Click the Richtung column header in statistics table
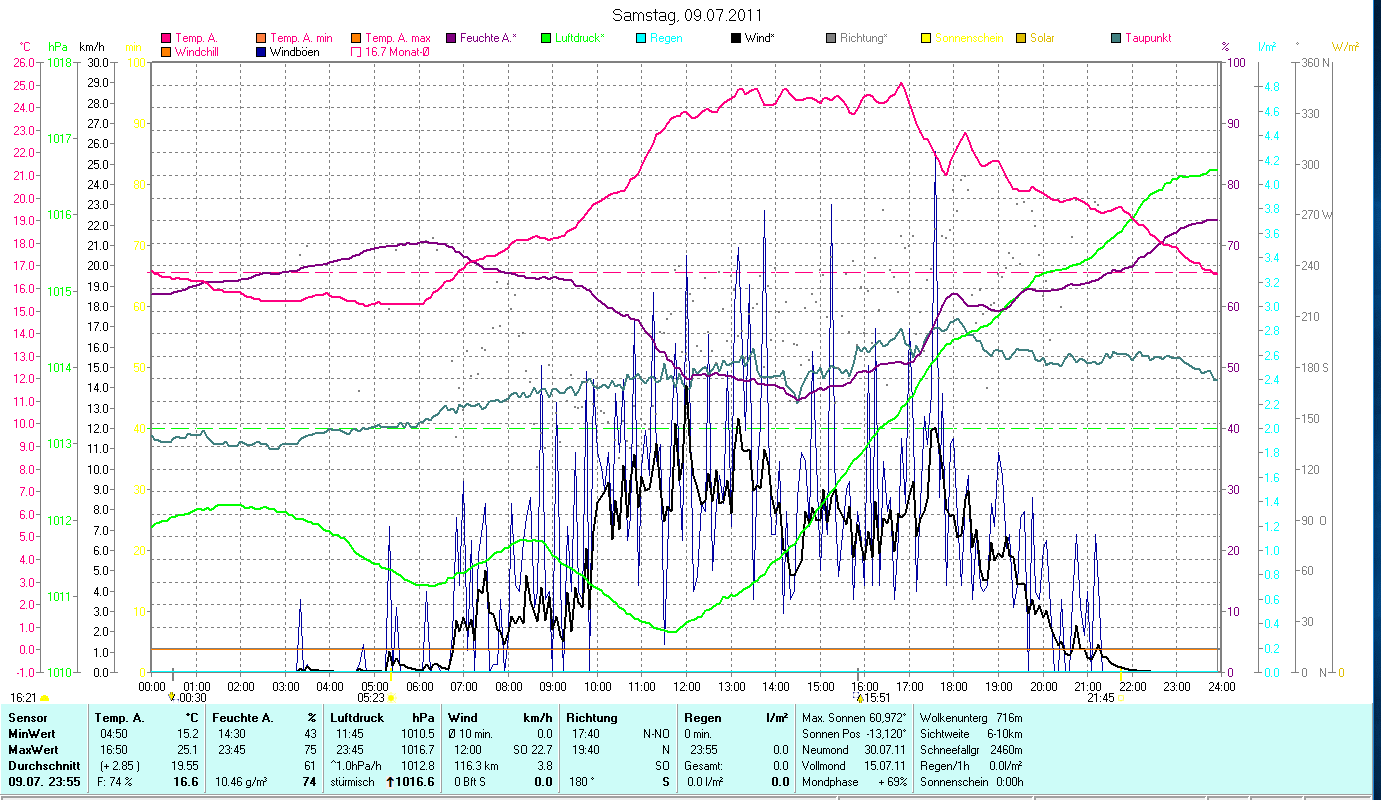This screenshot has height=800, width=1381. tap(592, 718)
